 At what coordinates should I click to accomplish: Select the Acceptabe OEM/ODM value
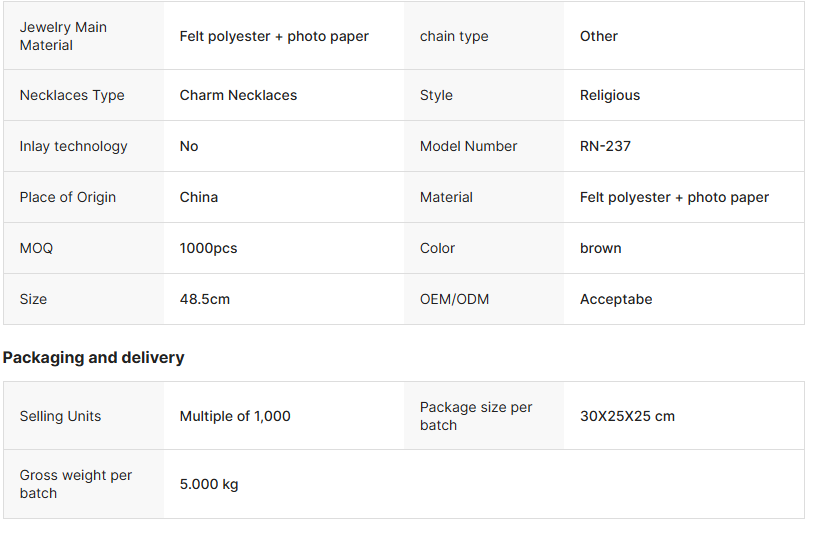pyautogui.click(x=616, y=299)
